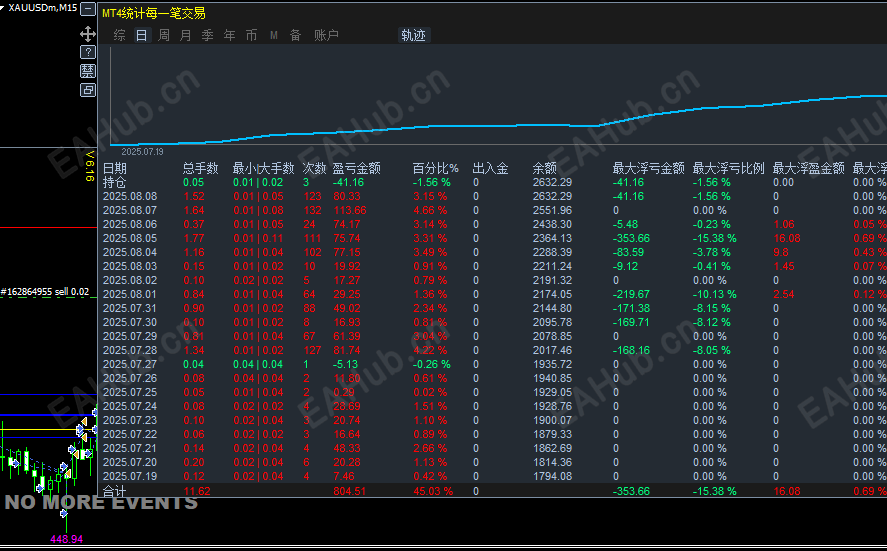Collapse panel with minus button beside XAUUSDm
887x551 pixels.
tap(88, 8)
